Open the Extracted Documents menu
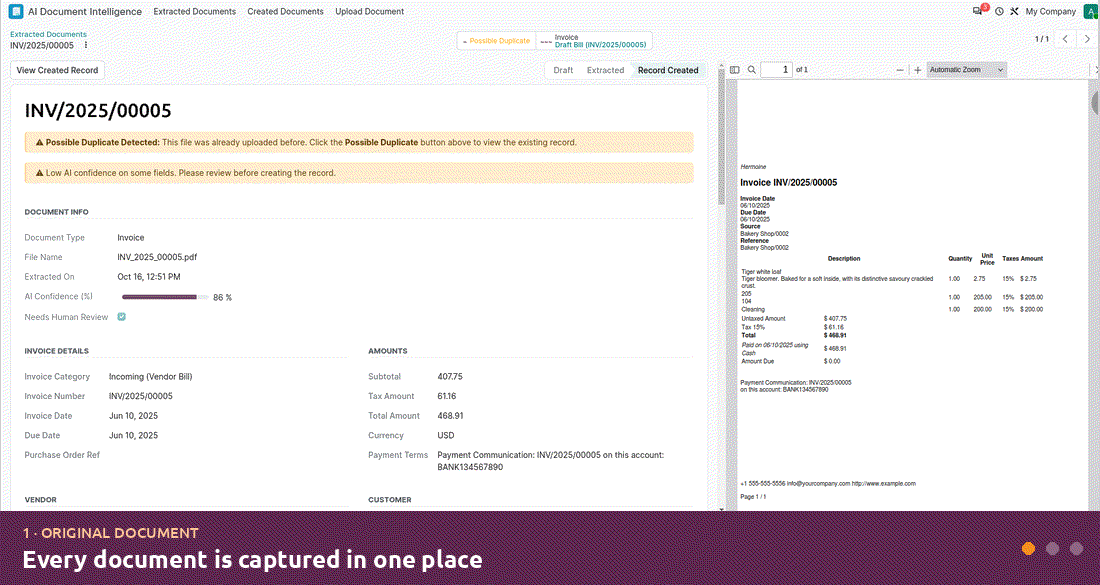1100x585 pixels. coord(194,12)
